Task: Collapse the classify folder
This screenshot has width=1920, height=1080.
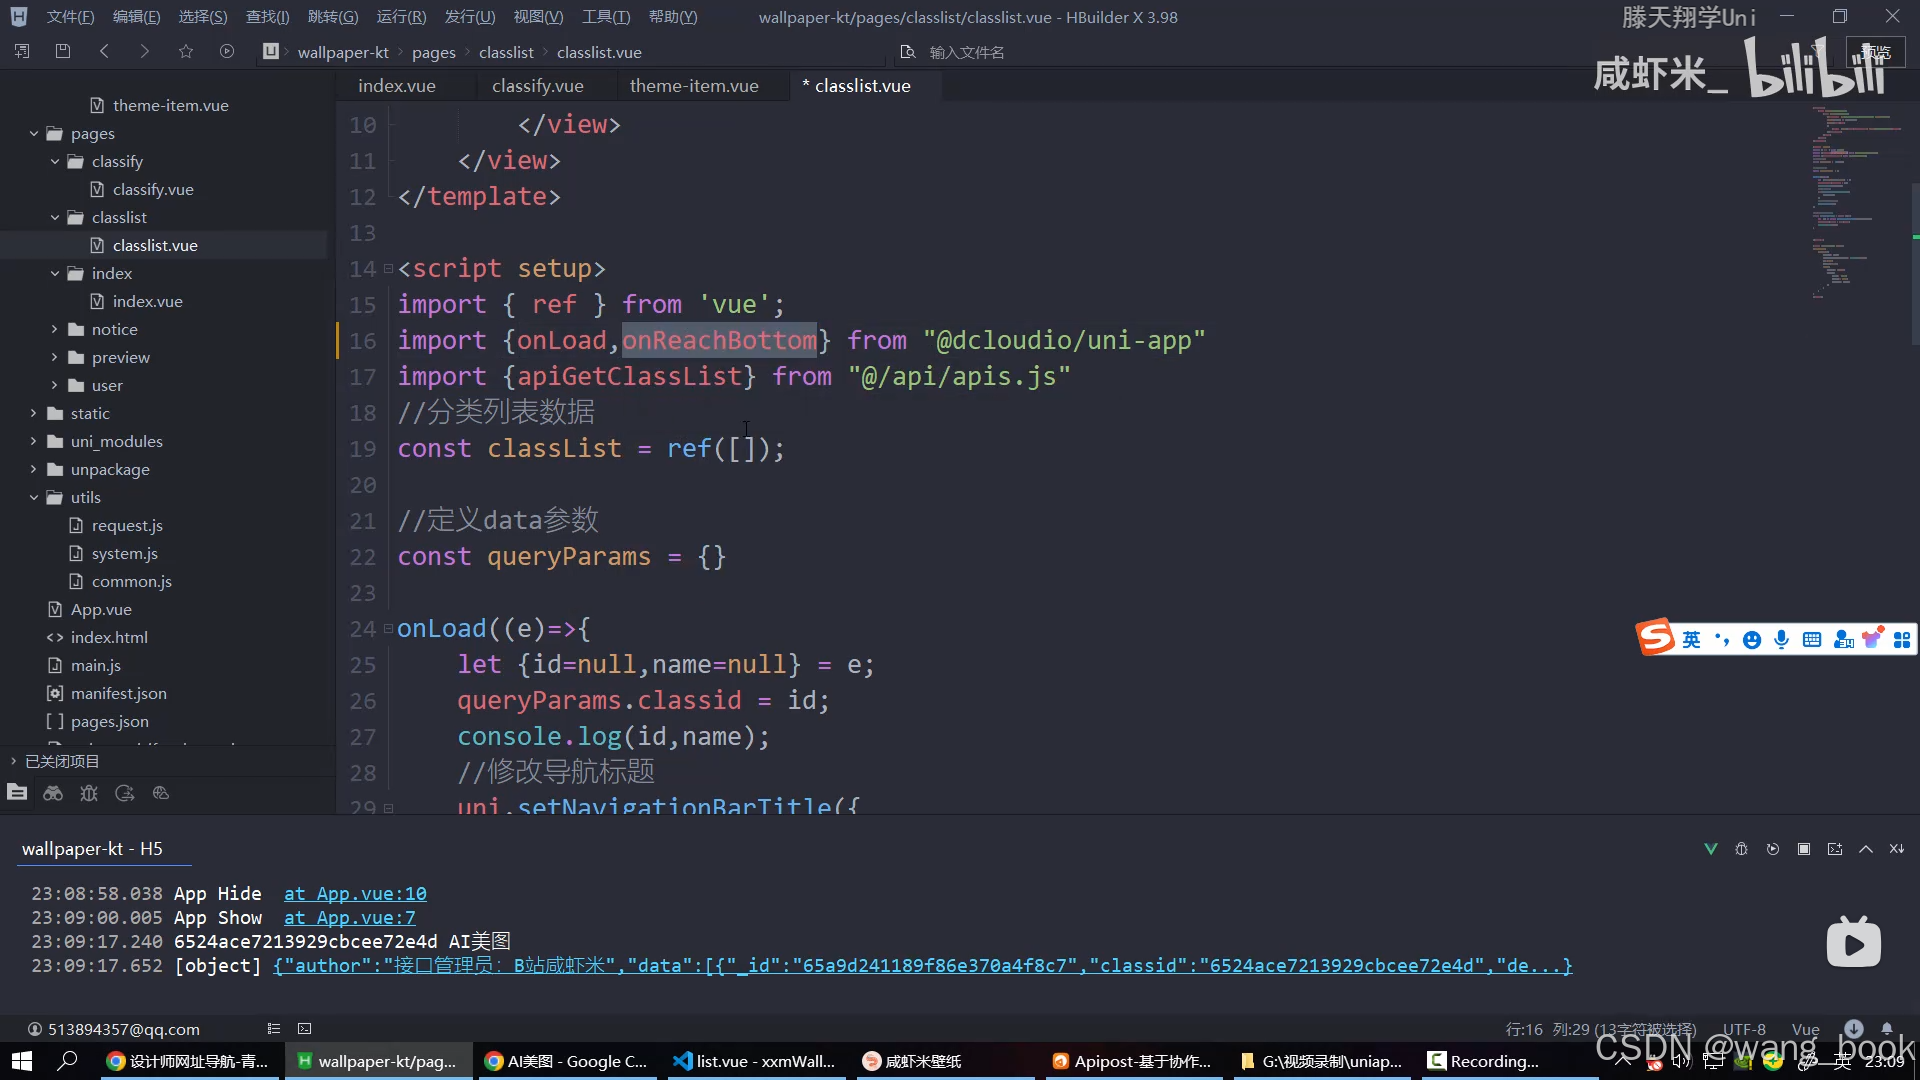Action: point(55,161)
